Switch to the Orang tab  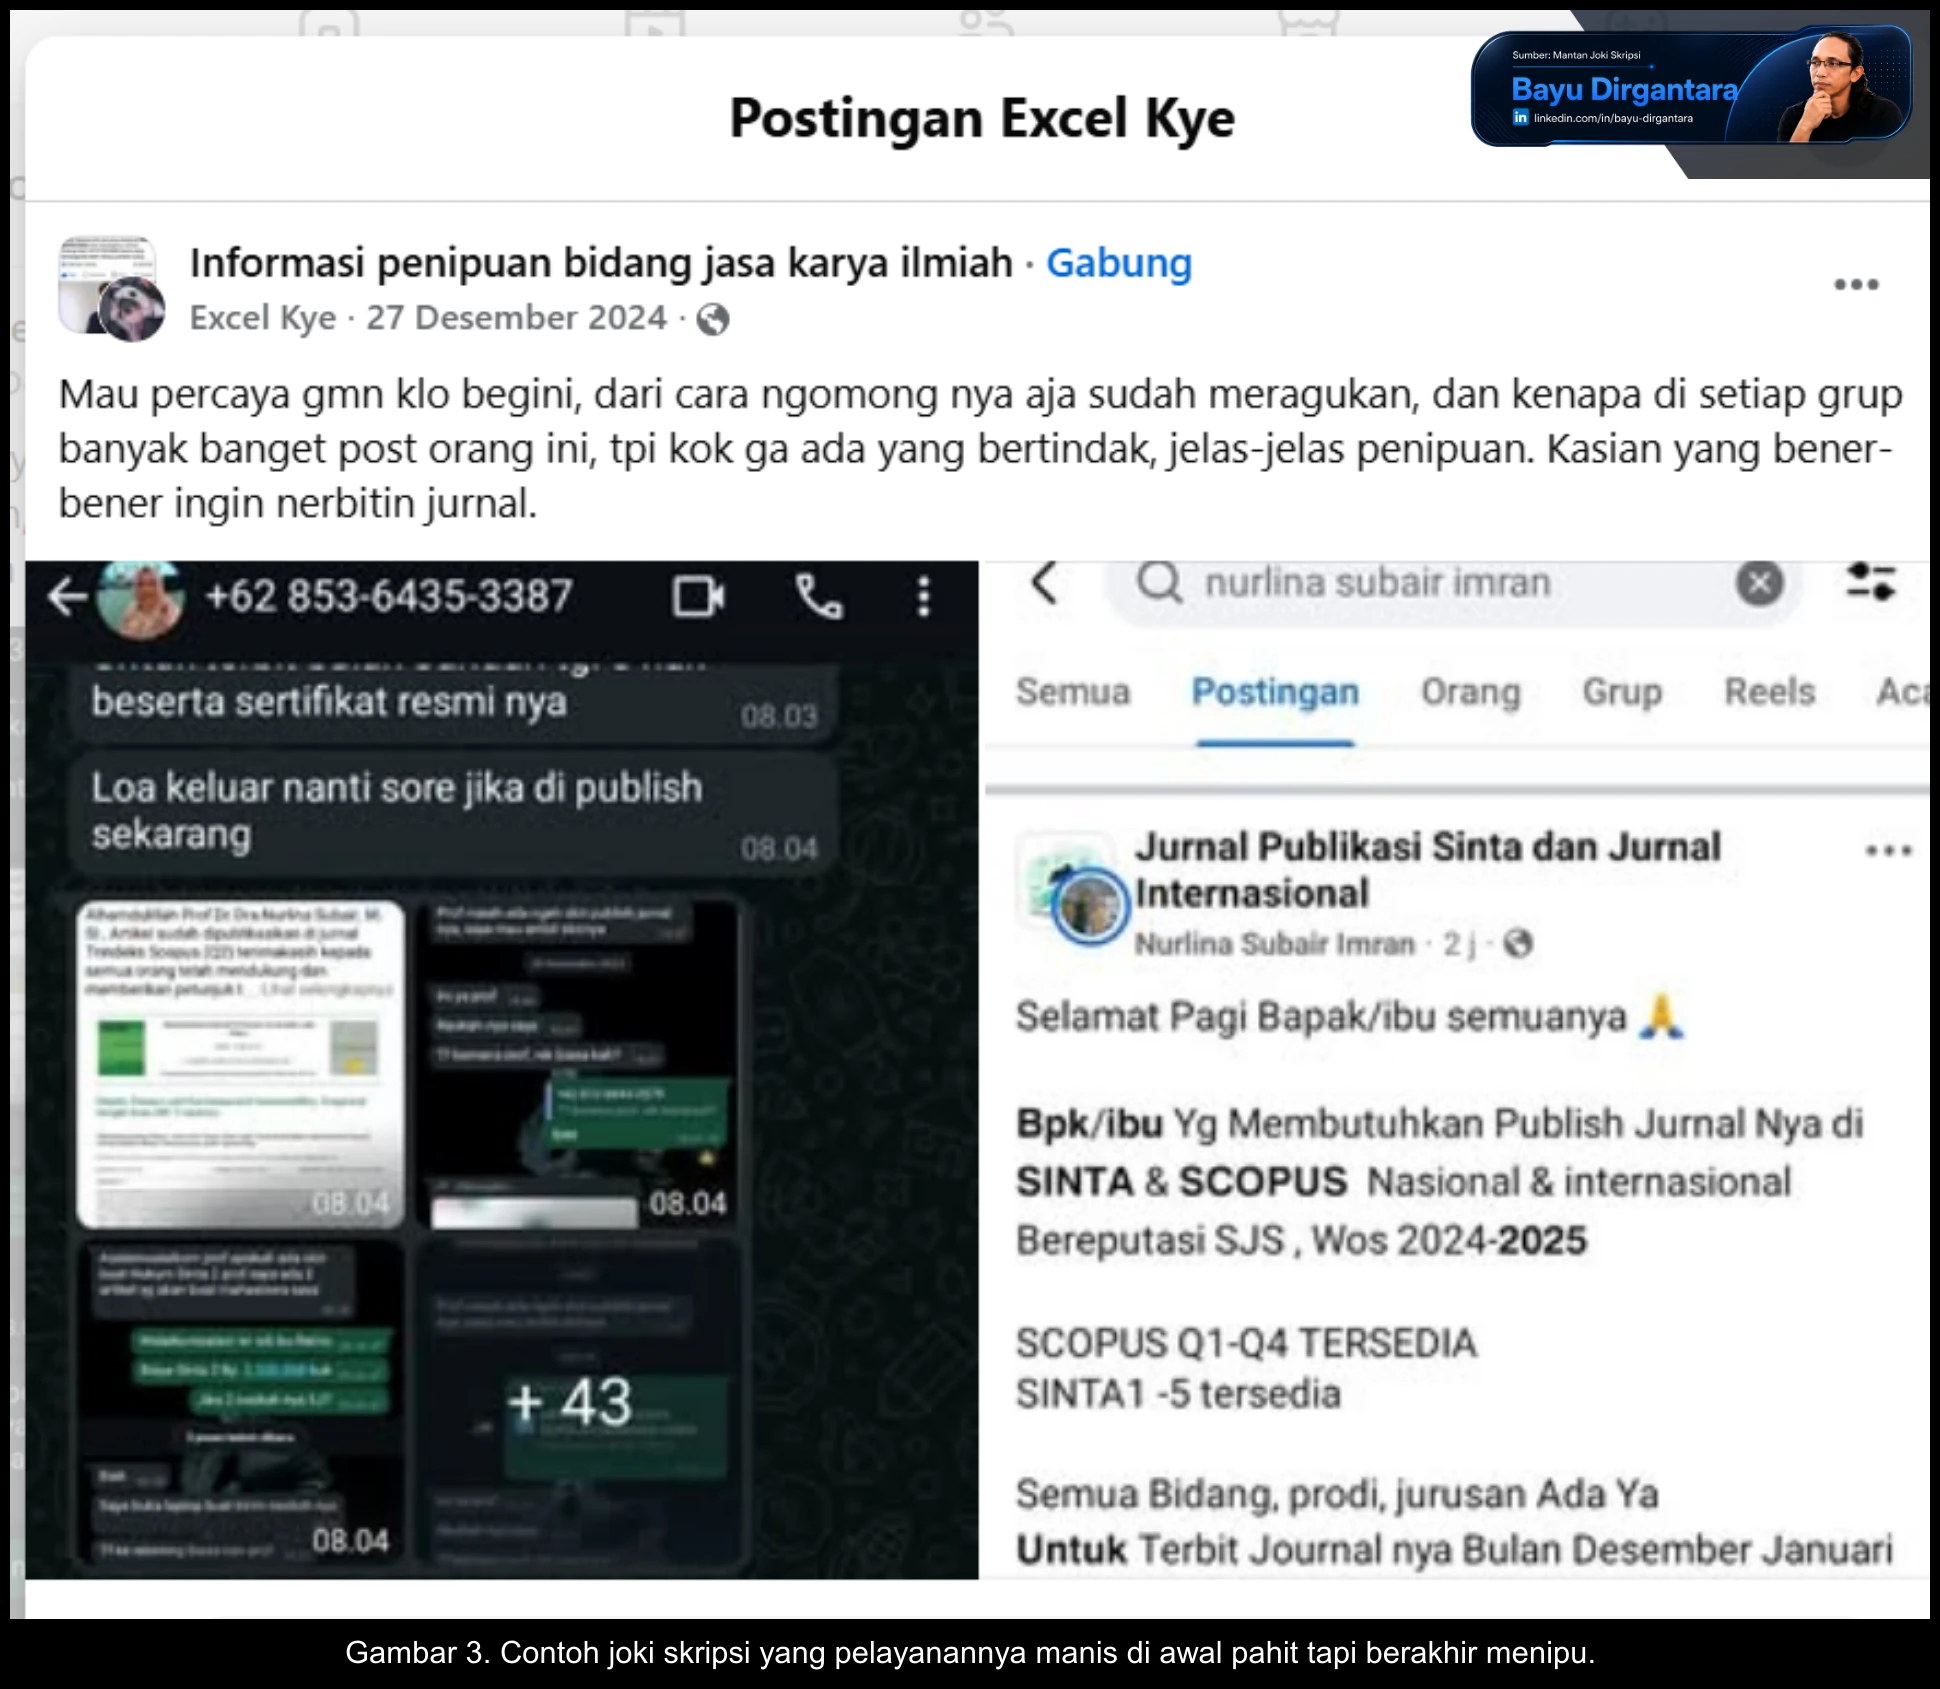(x=1471, y=692)
